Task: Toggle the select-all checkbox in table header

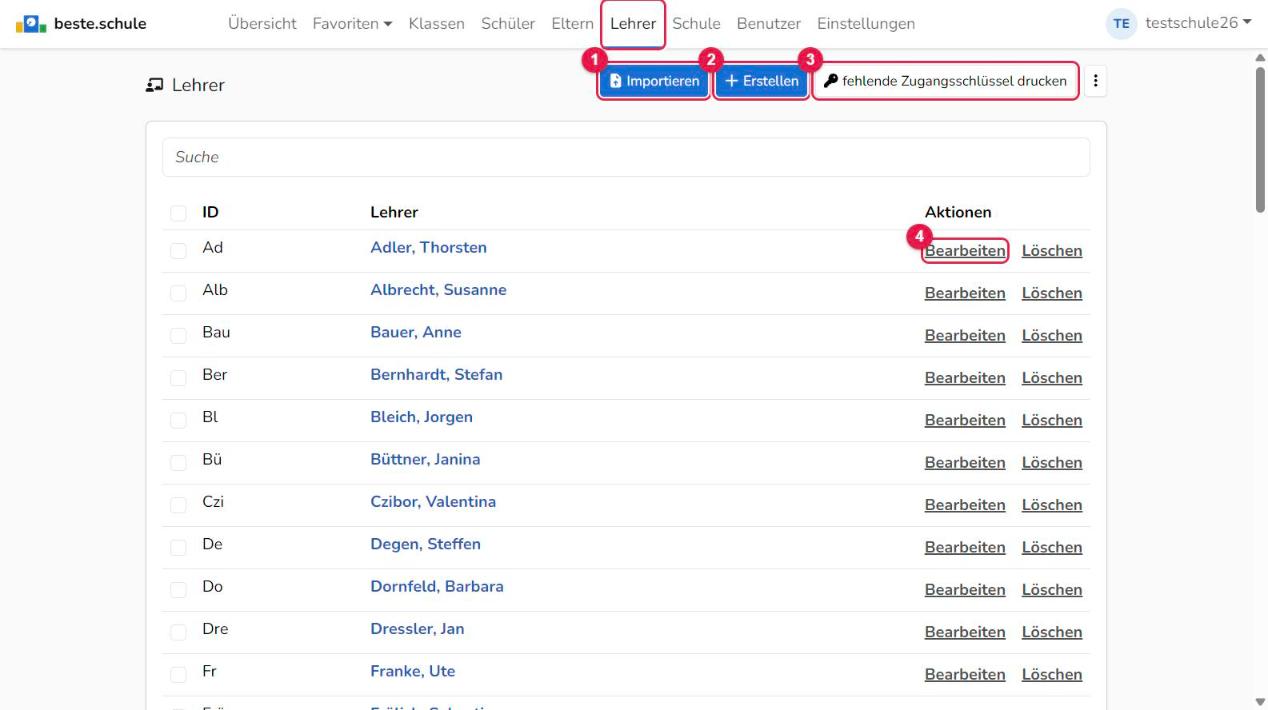Action: [x=178, y=213]
